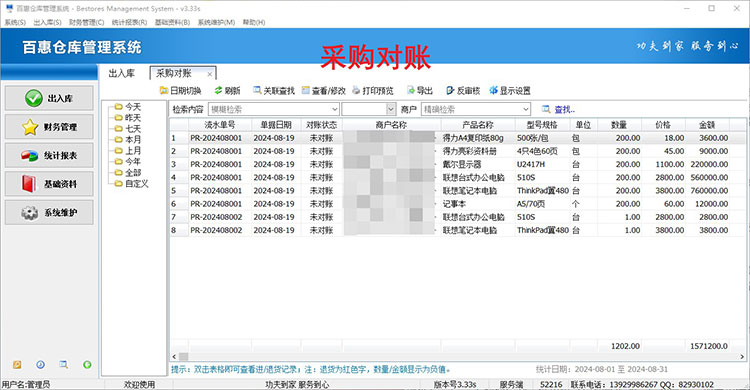Click amount cell 560000.00
The width and height of the screenshot is (750, 390).
[x=707, y=178]
